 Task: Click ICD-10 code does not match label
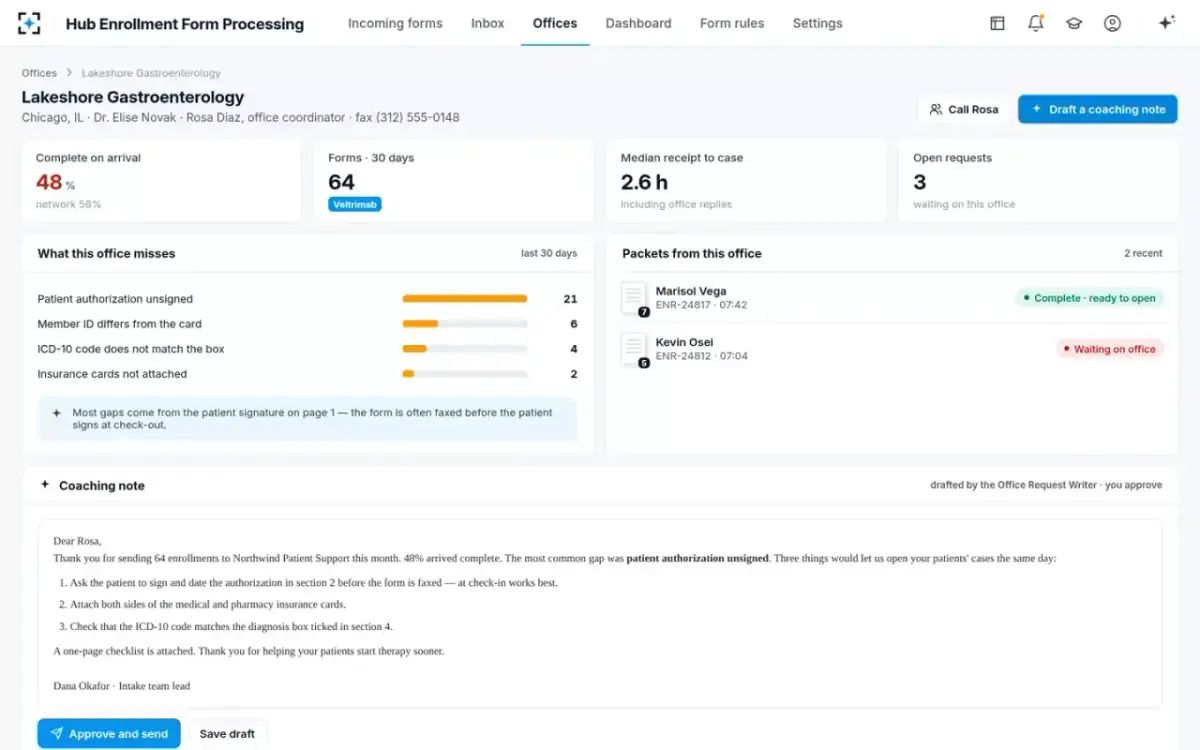pos(131,349)
